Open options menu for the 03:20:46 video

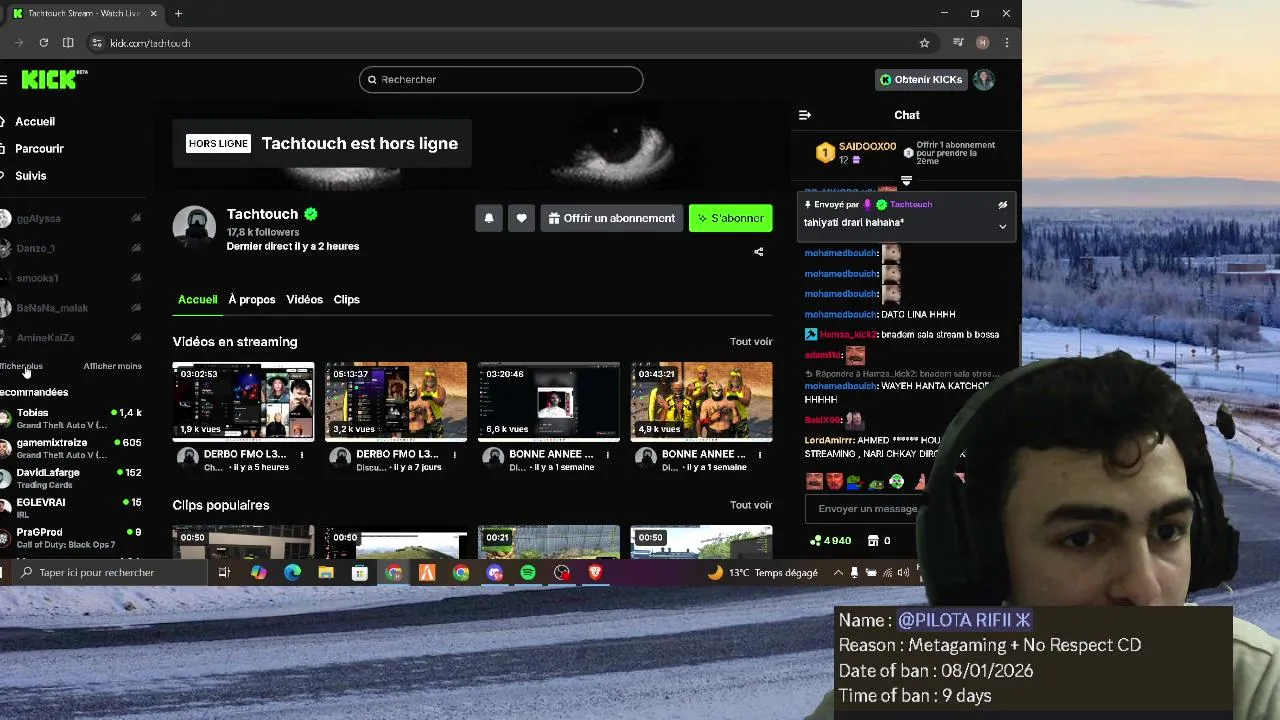607,455
